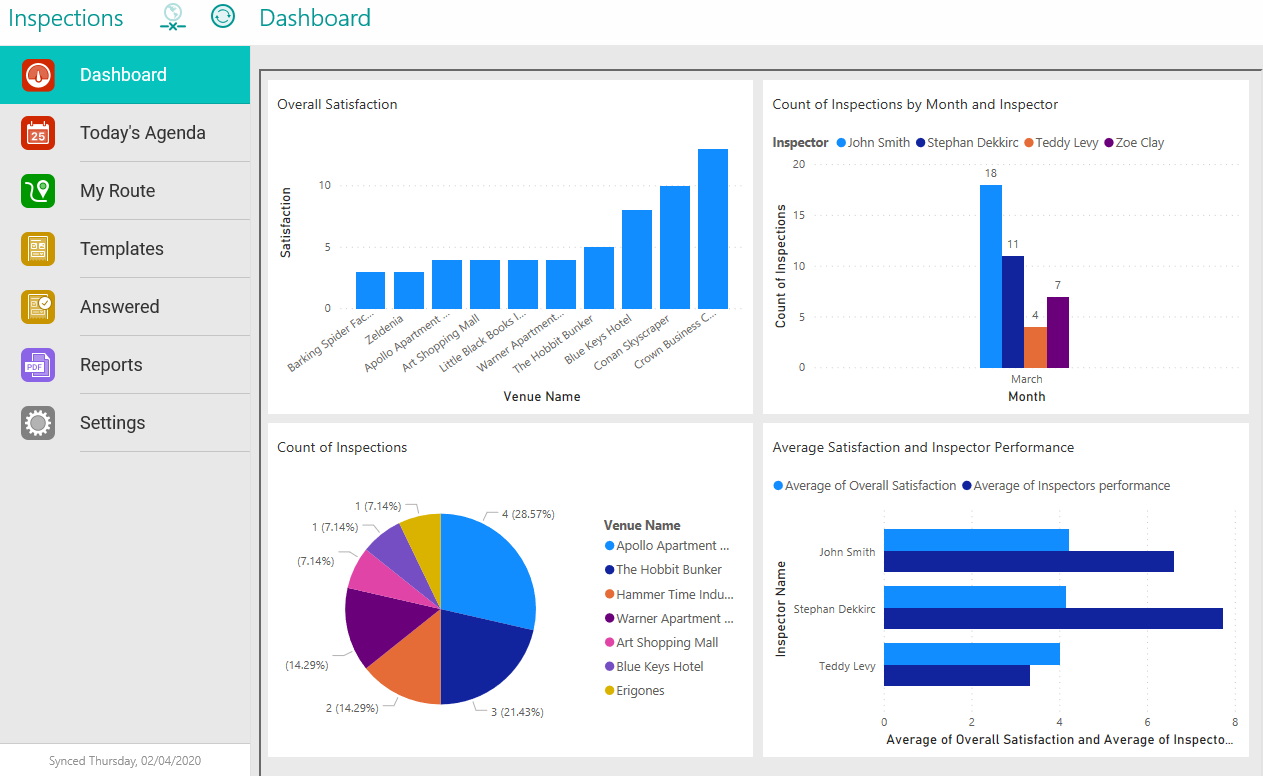Viewport: 1263px width, 776px height.
Task: Select Zoe Clay legend entry
Action: pos(1138,143)
